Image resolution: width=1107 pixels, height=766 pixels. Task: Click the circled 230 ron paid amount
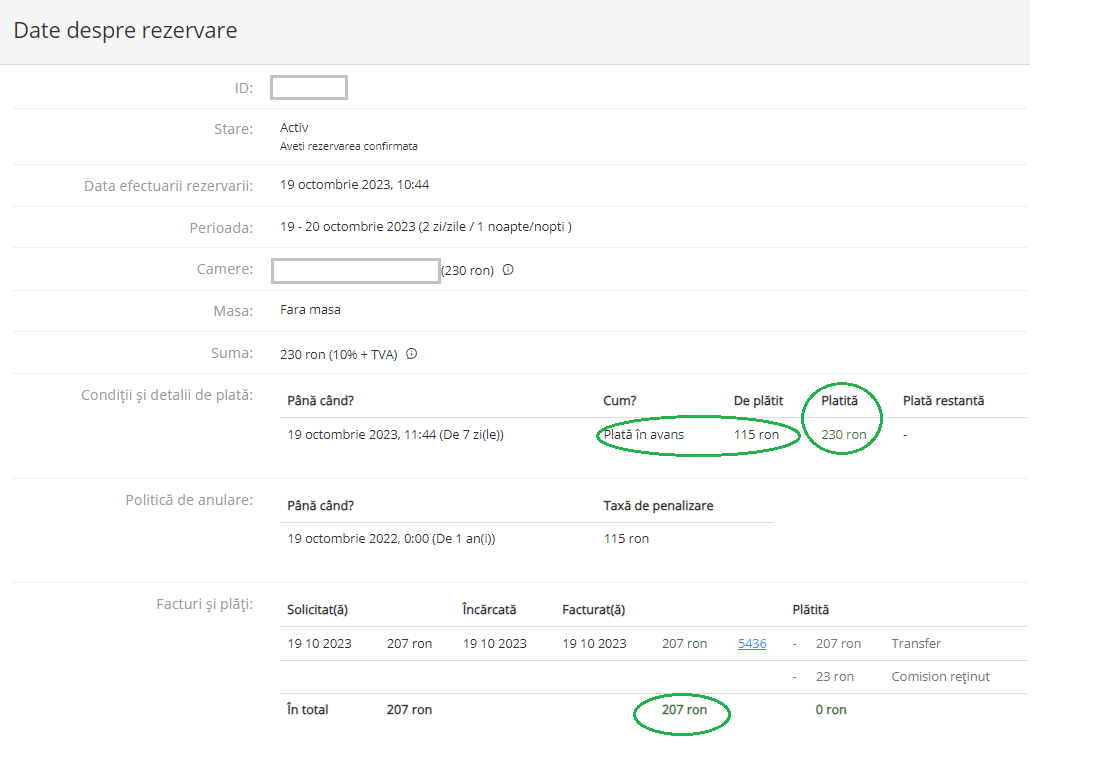pyautogui.click(x=843, y=435)
